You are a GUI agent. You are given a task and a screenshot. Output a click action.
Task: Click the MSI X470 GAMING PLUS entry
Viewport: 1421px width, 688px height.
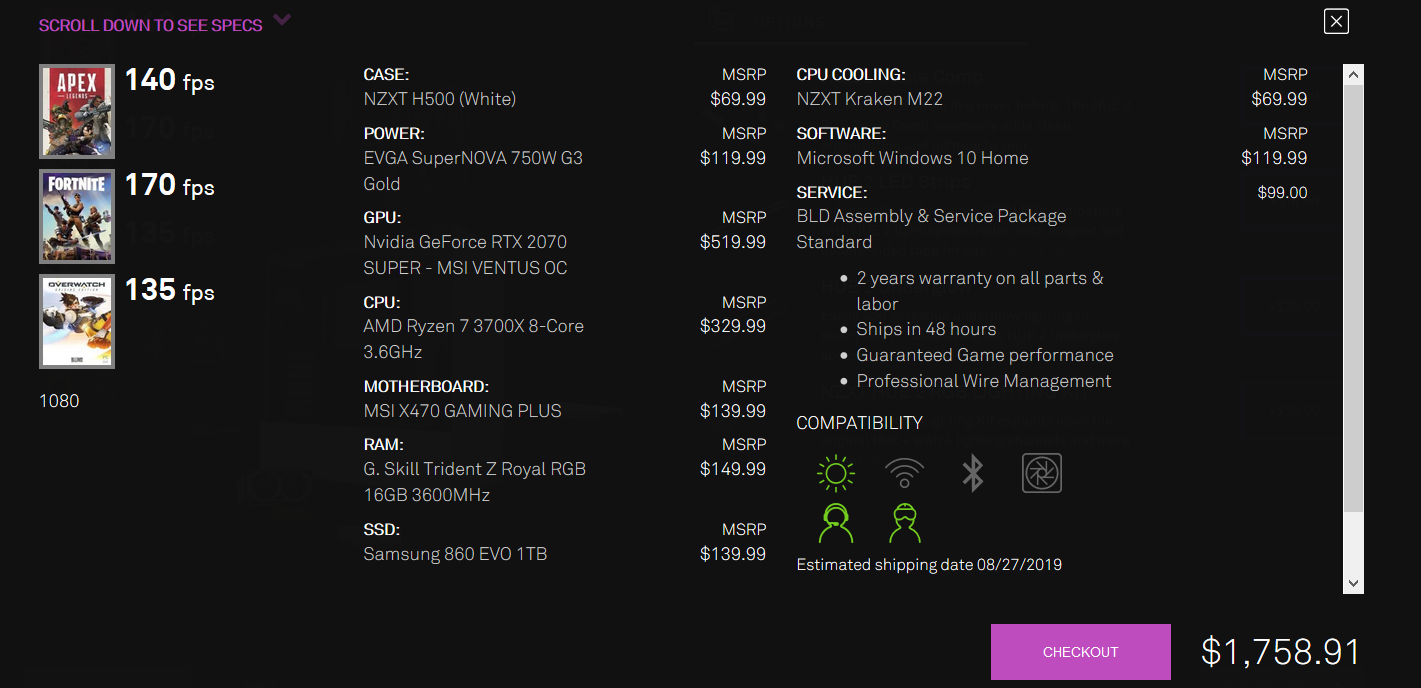(463, 411)
